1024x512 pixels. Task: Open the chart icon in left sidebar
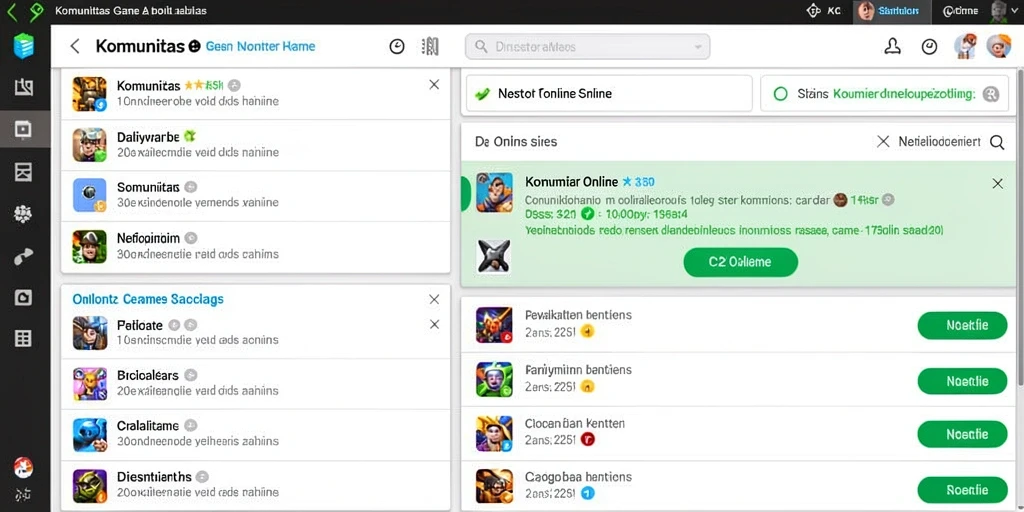click(x=24, y=86)
